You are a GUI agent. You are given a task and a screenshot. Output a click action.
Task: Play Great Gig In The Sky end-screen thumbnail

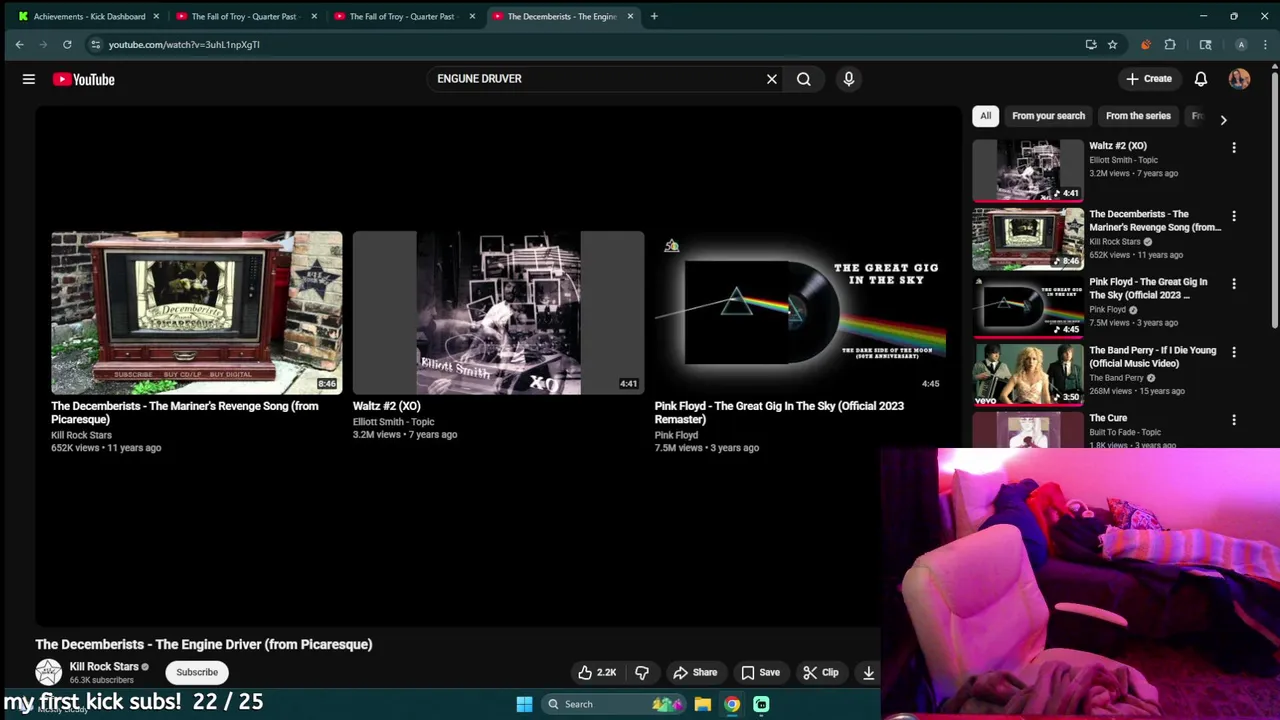tap(800, 313)
